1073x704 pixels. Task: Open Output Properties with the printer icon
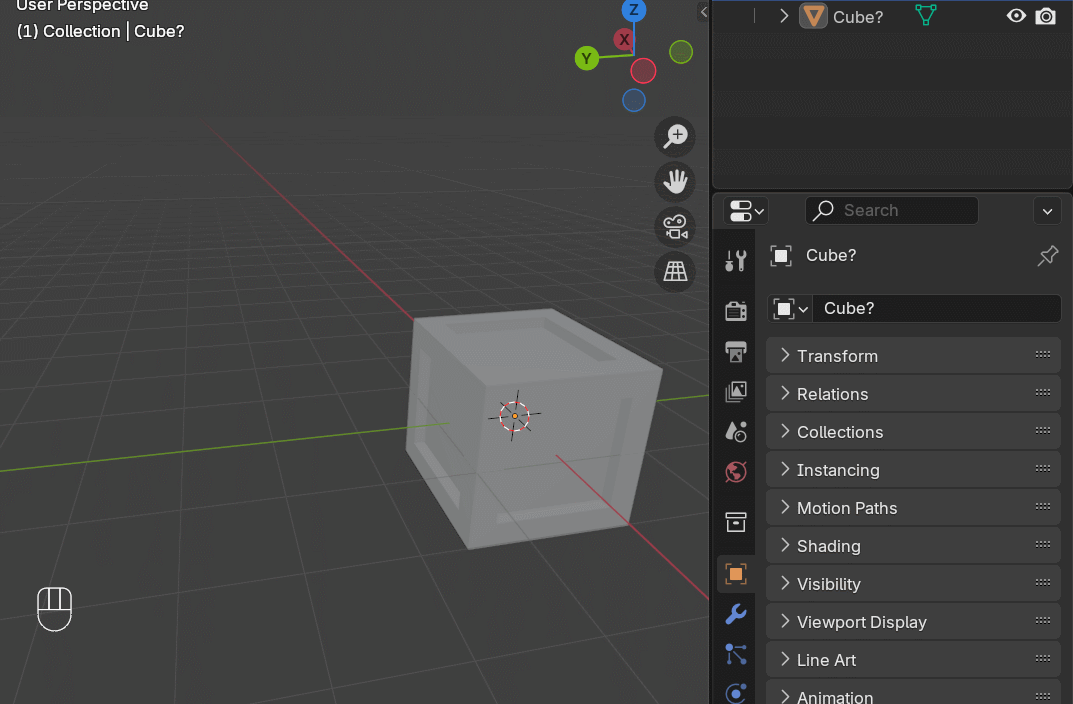pyautogui.click(x=735, y=352)
